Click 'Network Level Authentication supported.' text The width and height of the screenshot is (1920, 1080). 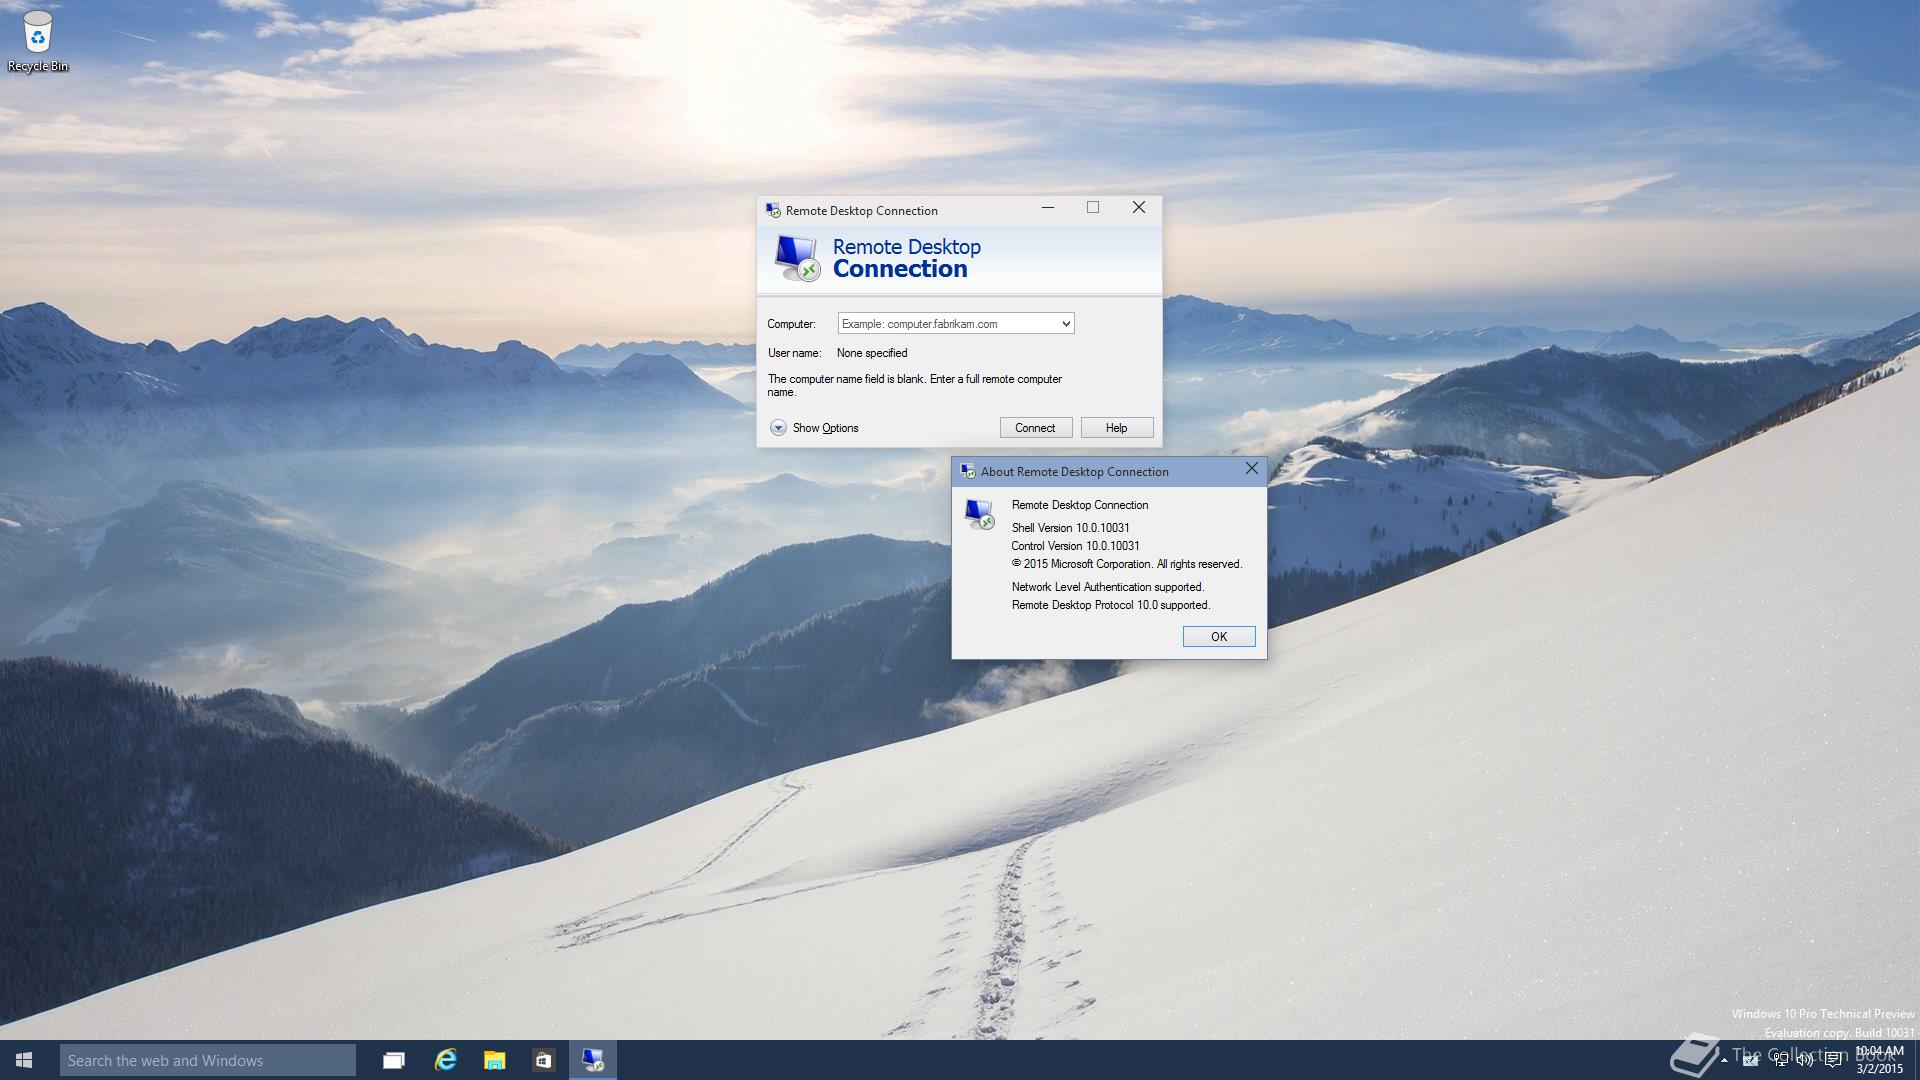point(1108,587)
